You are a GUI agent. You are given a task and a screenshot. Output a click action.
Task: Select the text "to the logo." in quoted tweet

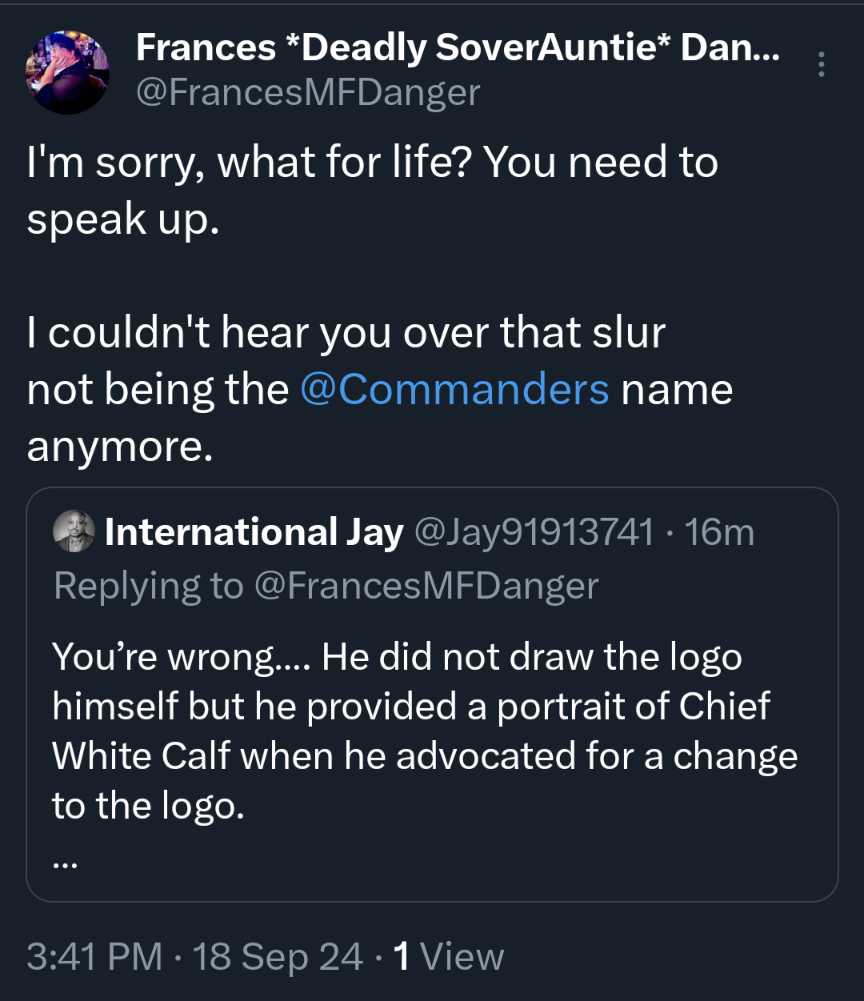tap(148, 806)
